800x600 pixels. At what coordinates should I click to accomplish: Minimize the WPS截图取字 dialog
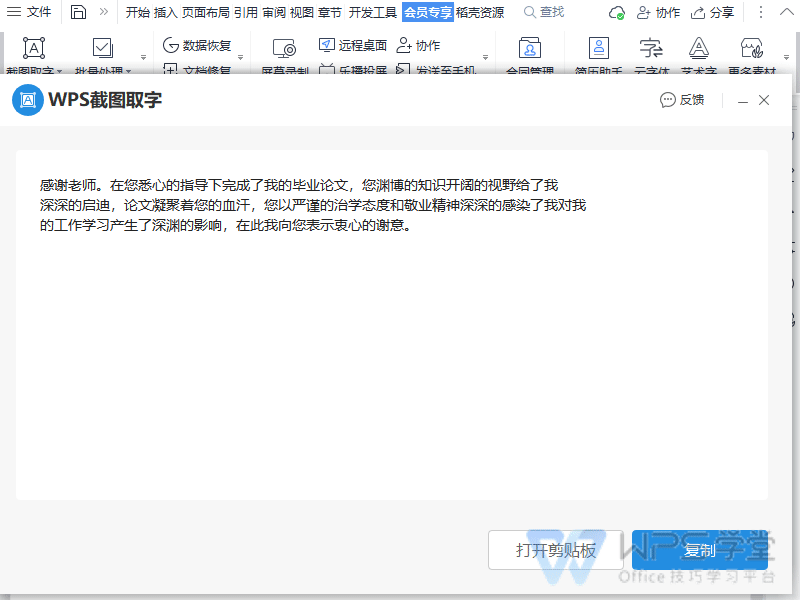point(743,101)
